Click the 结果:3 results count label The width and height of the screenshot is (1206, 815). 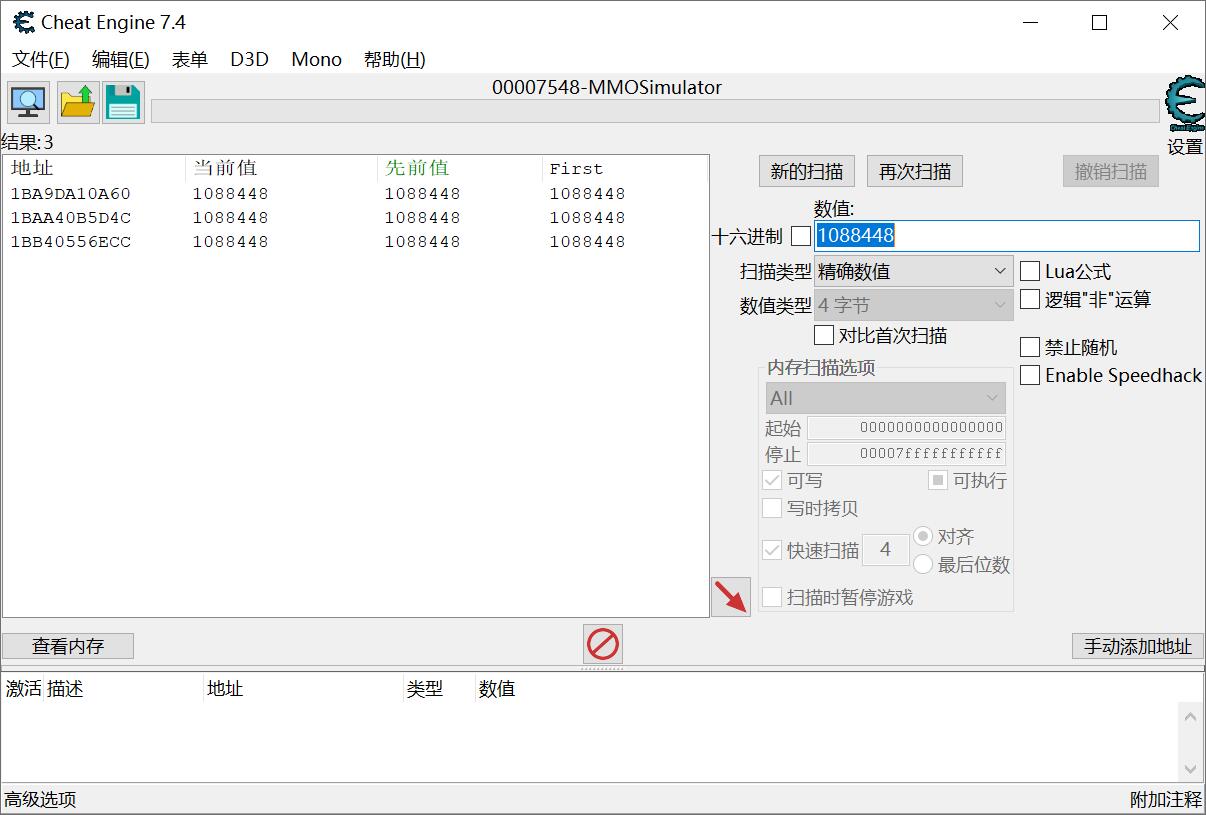[28, 143]
